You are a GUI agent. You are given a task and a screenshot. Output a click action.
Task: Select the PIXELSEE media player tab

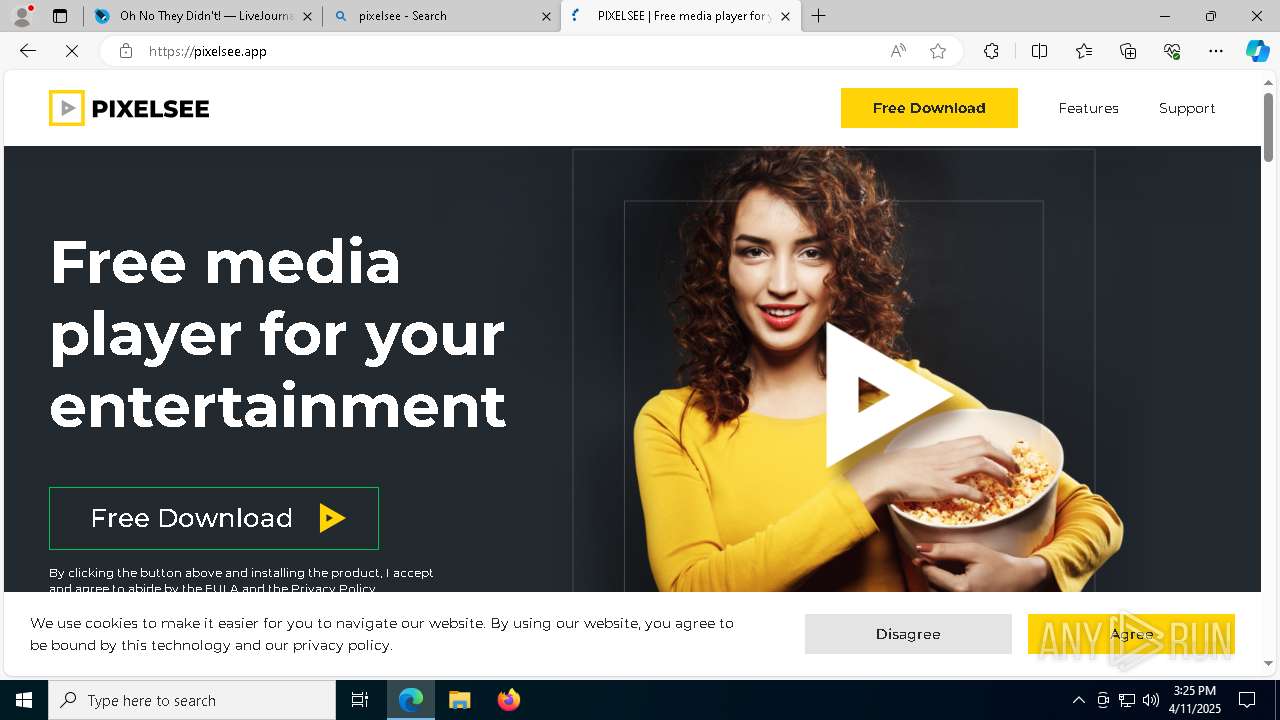tap(681, 16)
